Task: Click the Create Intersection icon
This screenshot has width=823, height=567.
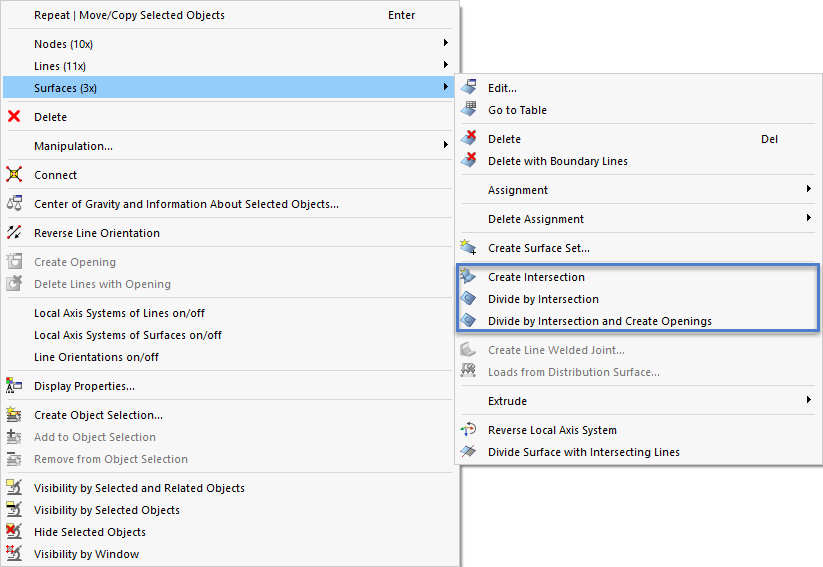Action: pyautogui.click(x=468, y=277)
